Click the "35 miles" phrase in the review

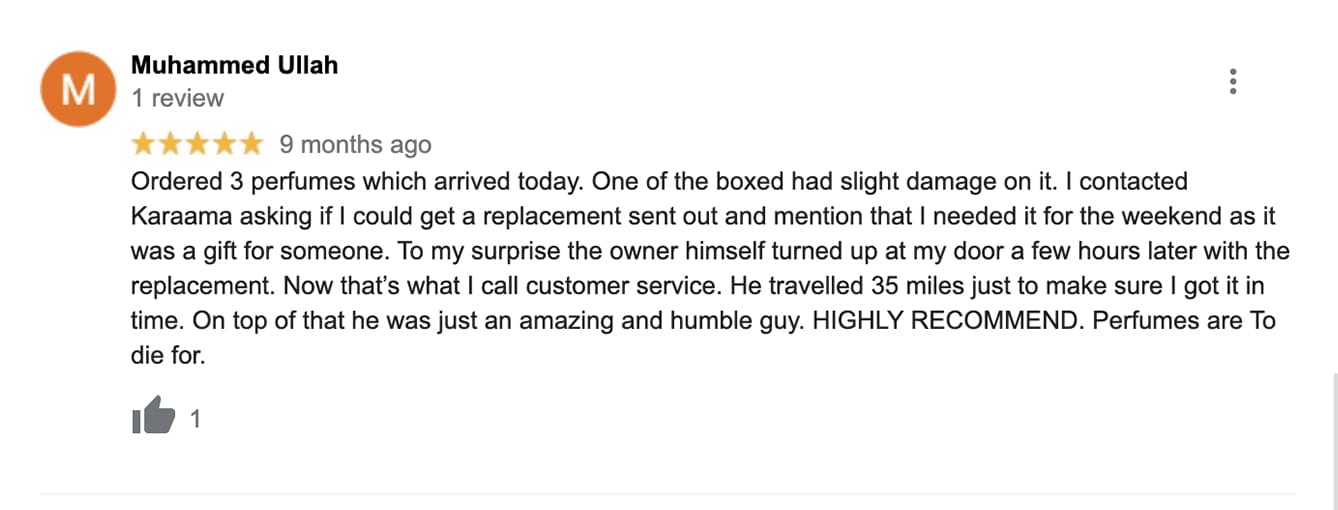(915, 286)
